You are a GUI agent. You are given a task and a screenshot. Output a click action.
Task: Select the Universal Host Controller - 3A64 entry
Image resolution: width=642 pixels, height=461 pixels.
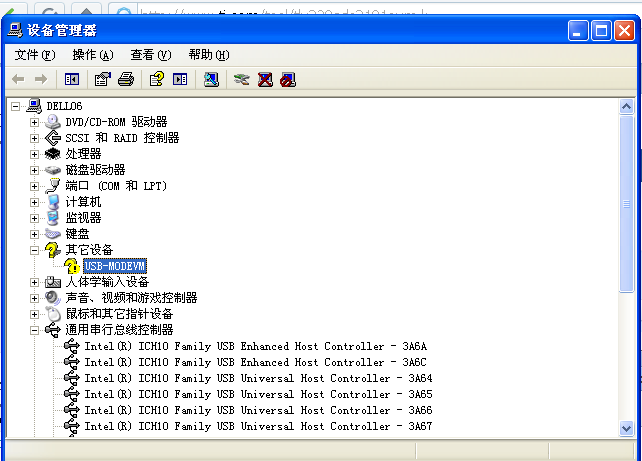(258, 378)
